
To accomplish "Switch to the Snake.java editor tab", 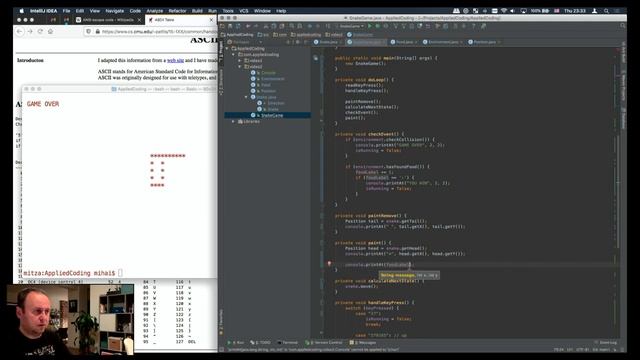I will [327, 42].
